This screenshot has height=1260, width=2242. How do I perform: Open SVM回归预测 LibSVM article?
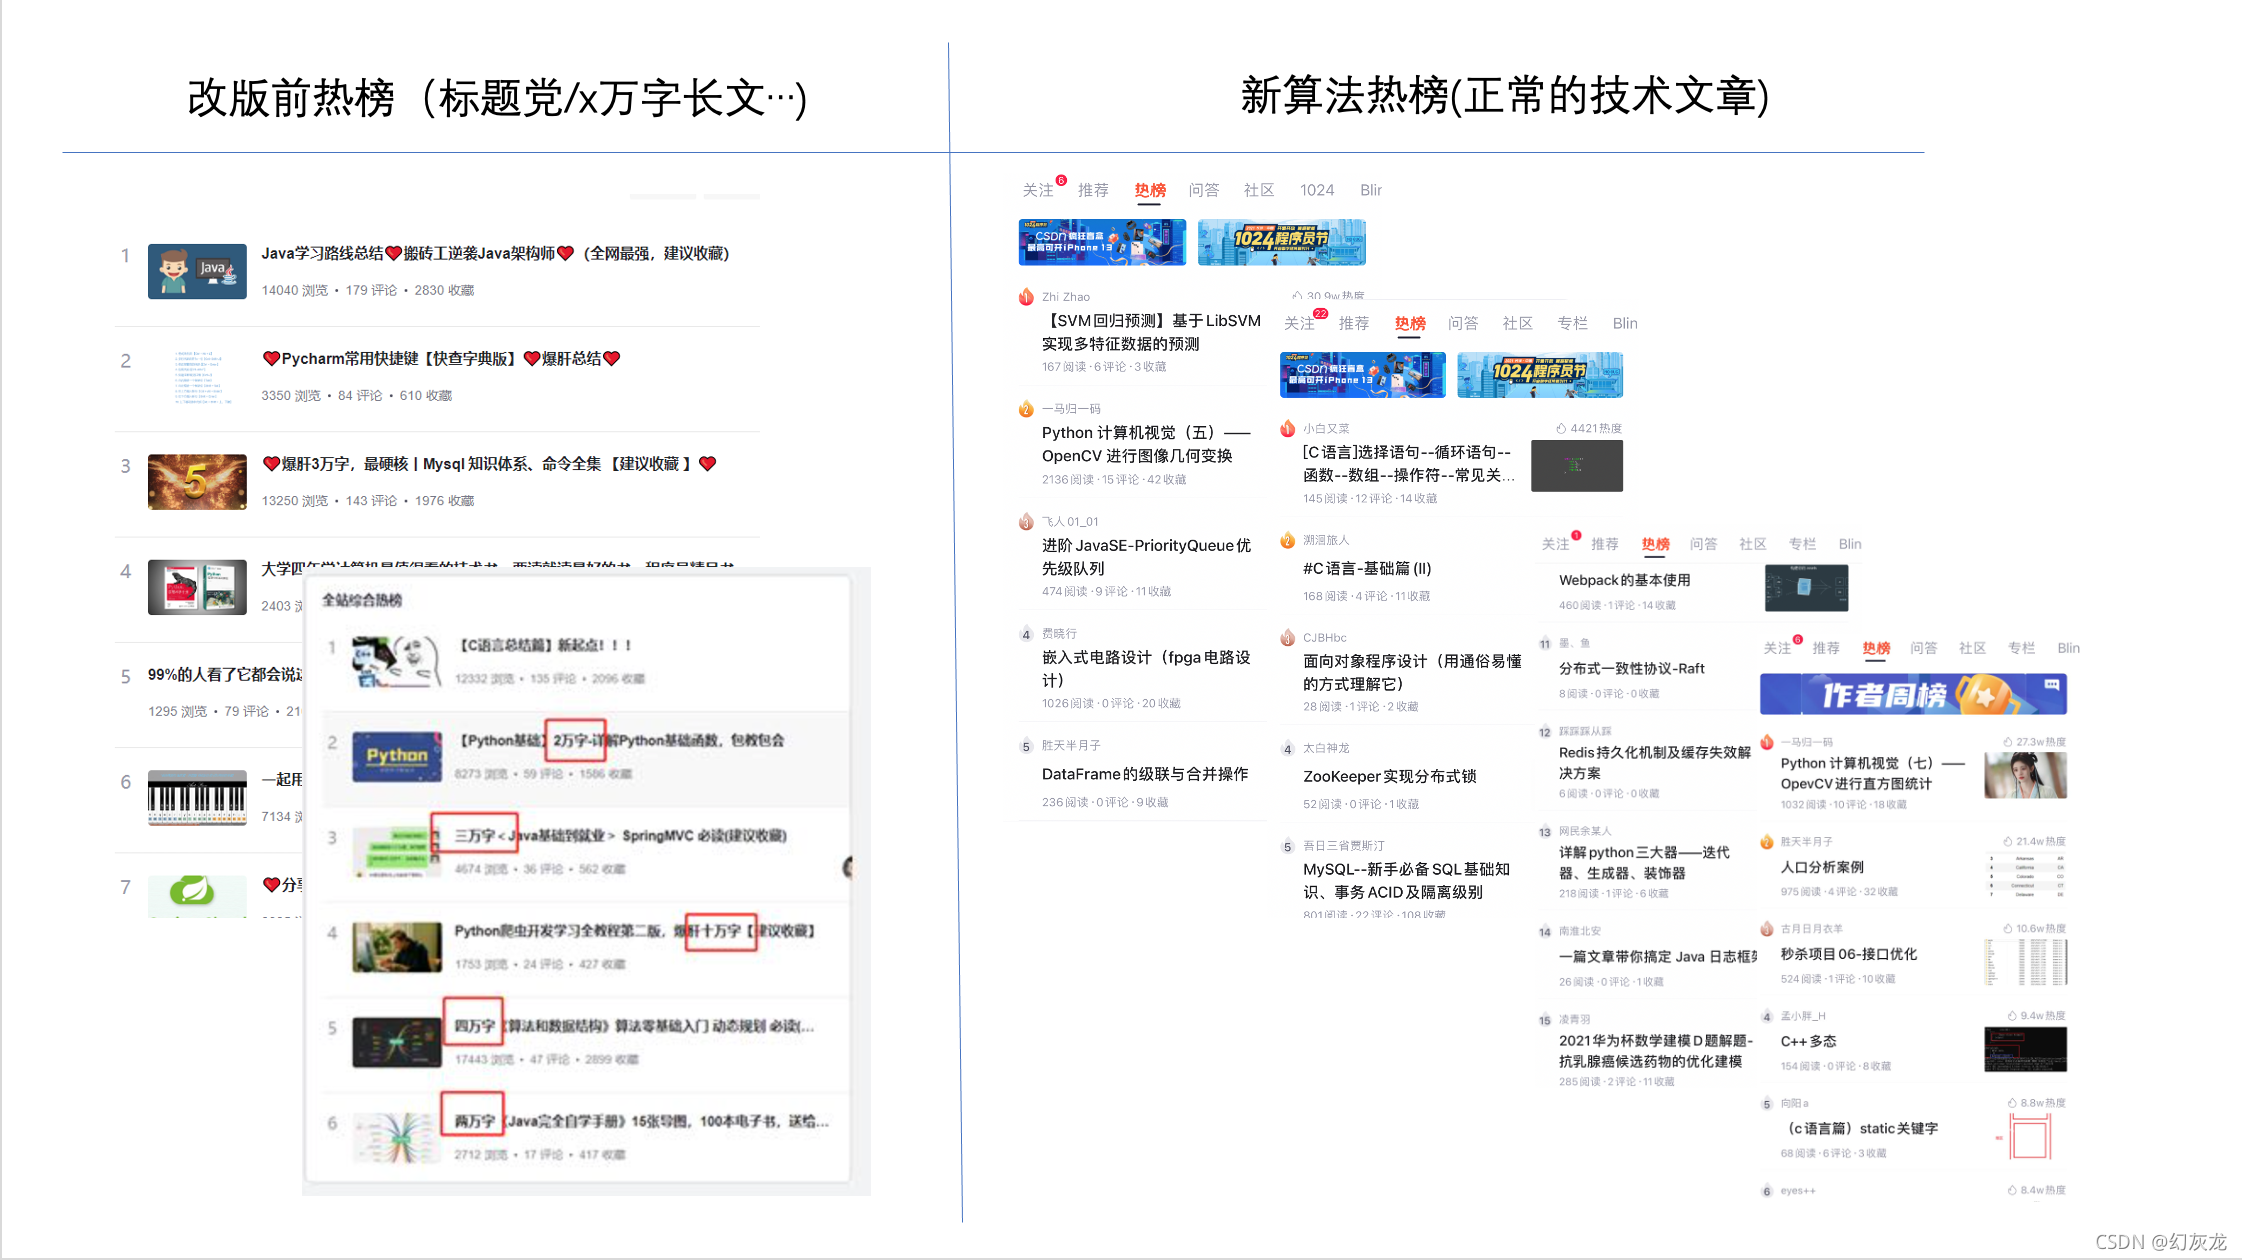coord(1151,332)
